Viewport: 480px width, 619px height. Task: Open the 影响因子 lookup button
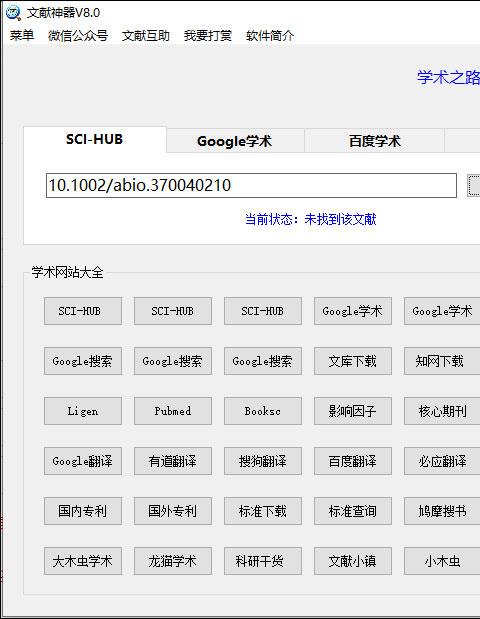(x=353, y=411)
